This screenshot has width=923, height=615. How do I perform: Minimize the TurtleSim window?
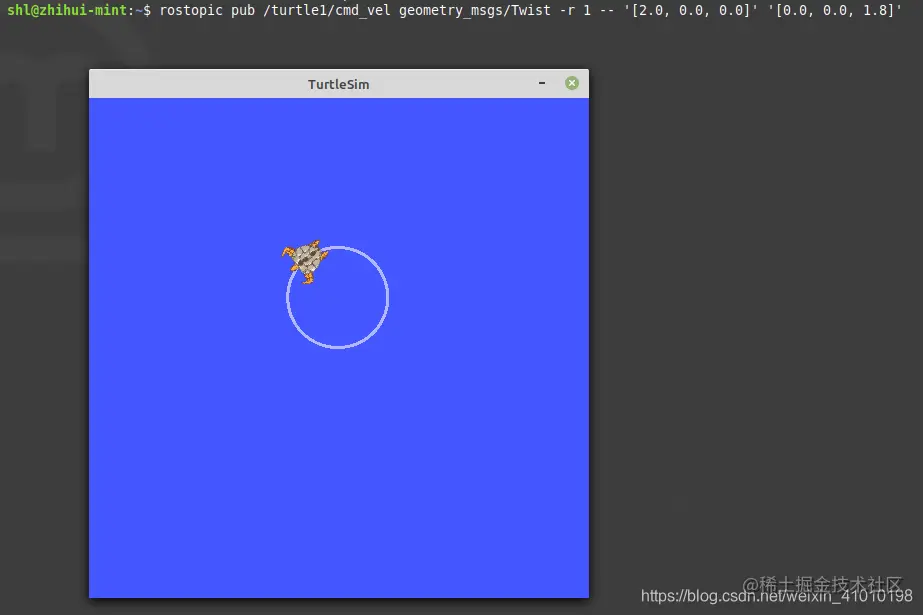tap(542, 83)
